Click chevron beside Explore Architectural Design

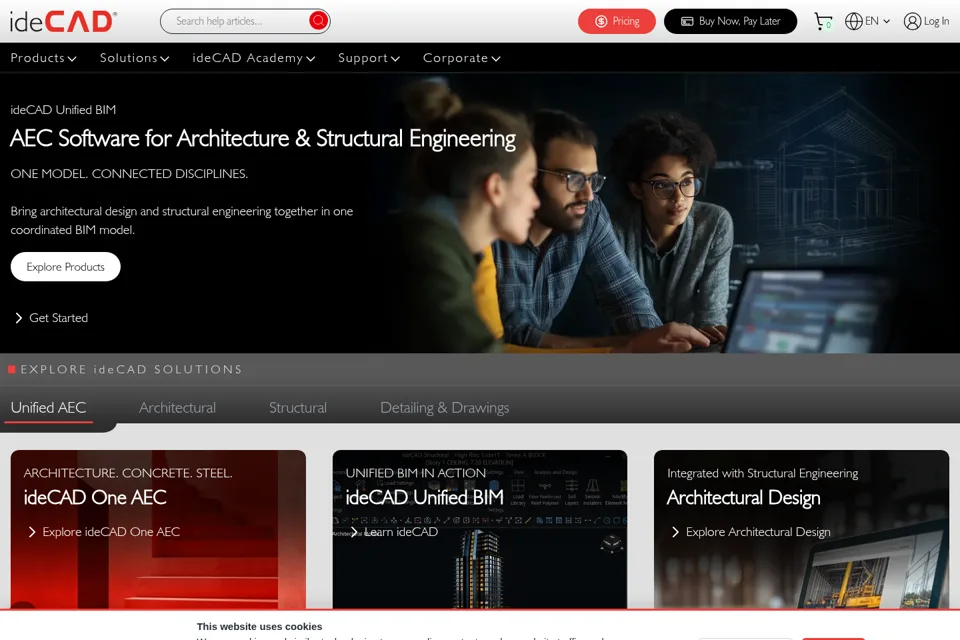675,532
